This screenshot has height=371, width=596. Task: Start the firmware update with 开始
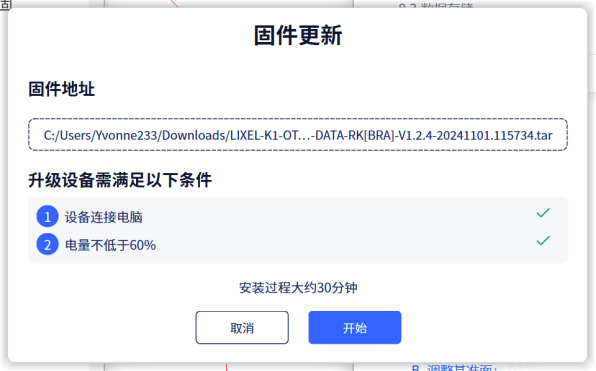tap(355, 328)
